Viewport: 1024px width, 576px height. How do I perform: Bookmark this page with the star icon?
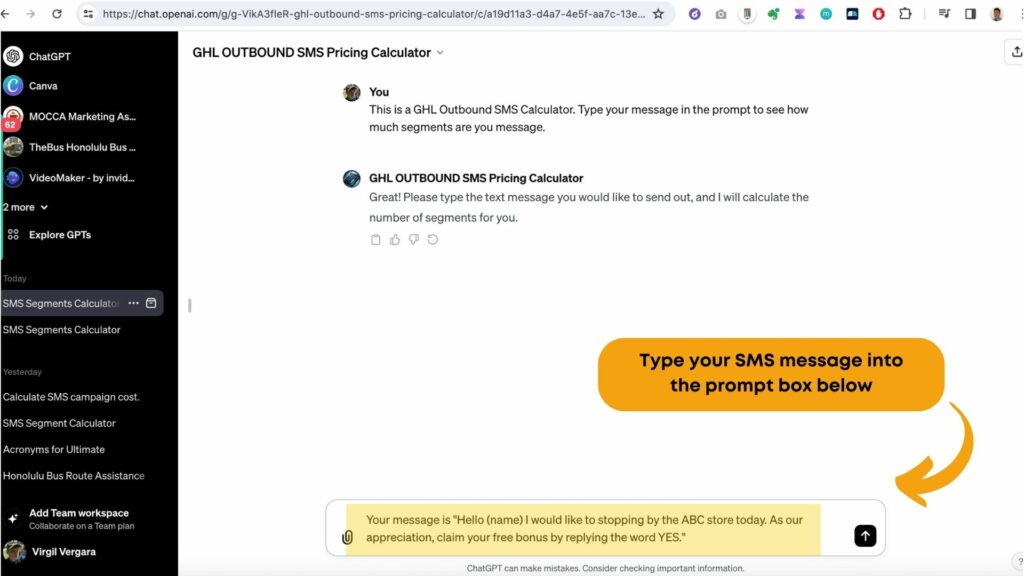point(658,14)
